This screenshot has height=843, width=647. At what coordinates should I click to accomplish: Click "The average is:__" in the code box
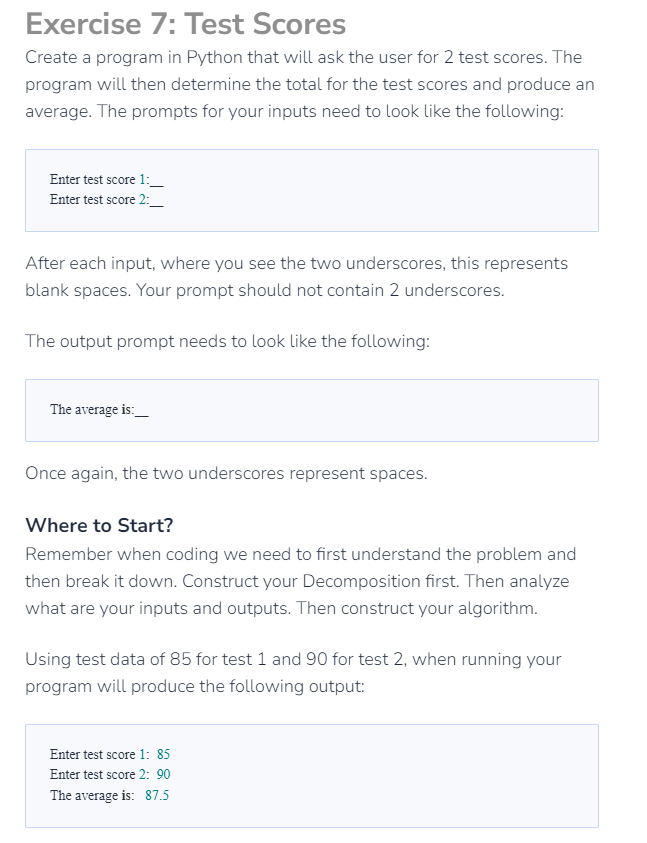click(99, 410)
